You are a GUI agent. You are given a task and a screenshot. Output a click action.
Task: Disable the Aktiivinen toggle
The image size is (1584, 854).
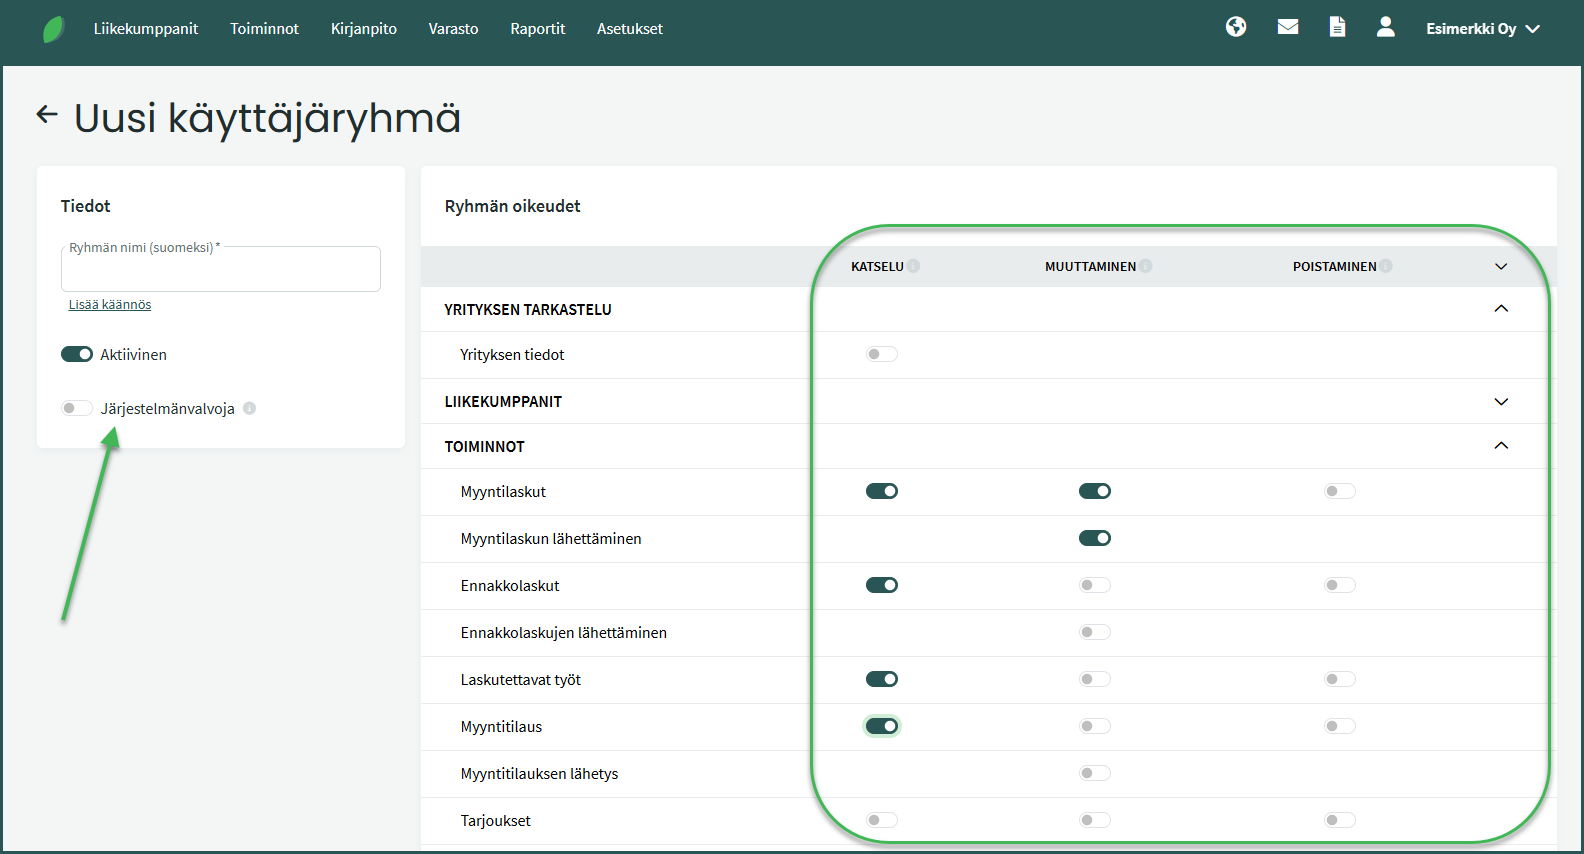pos(77,354)
